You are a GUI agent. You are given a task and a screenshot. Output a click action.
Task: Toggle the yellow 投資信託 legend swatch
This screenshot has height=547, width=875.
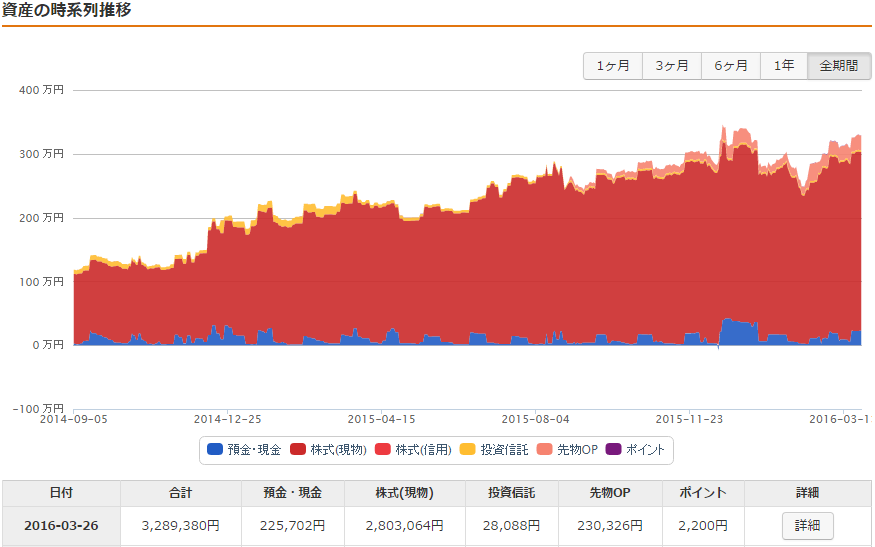(468, 449)
